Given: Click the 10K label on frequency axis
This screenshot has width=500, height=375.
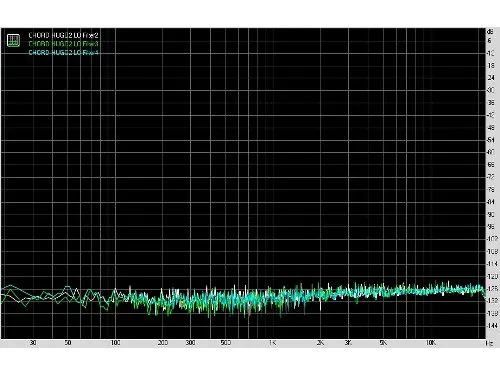Looking at the screenshot, I should point(431,343).
